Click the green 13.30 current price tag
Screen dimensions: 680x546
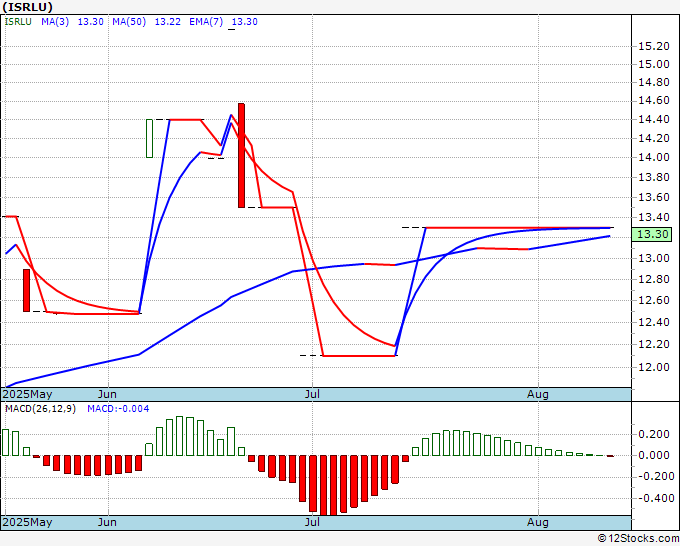click(x=652, y=234)
